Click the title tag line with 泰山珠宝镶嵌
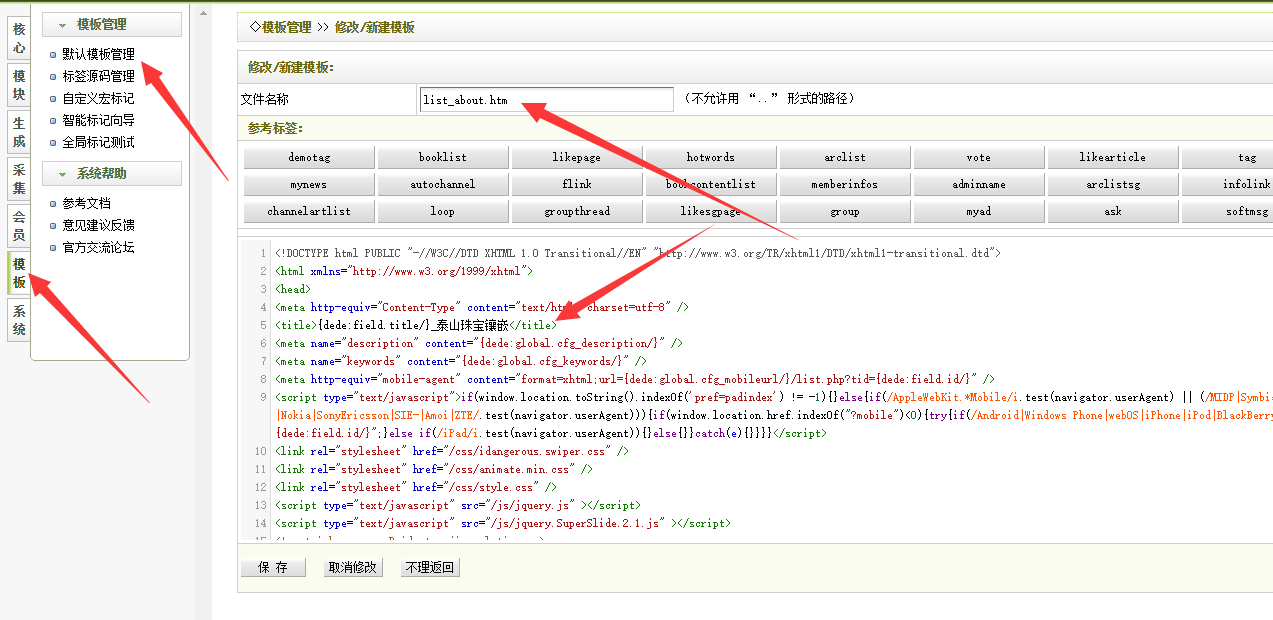This screenshot has height=620, width=1273. 415,325
